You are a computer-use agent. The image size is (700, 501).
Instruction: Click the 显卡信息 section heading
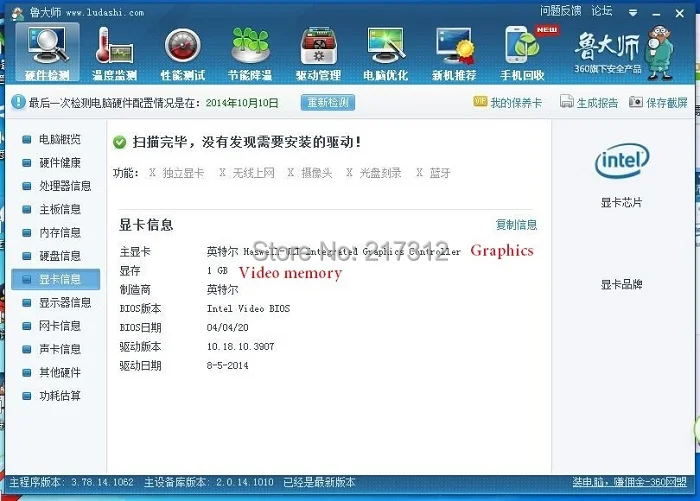pos(146,225)
